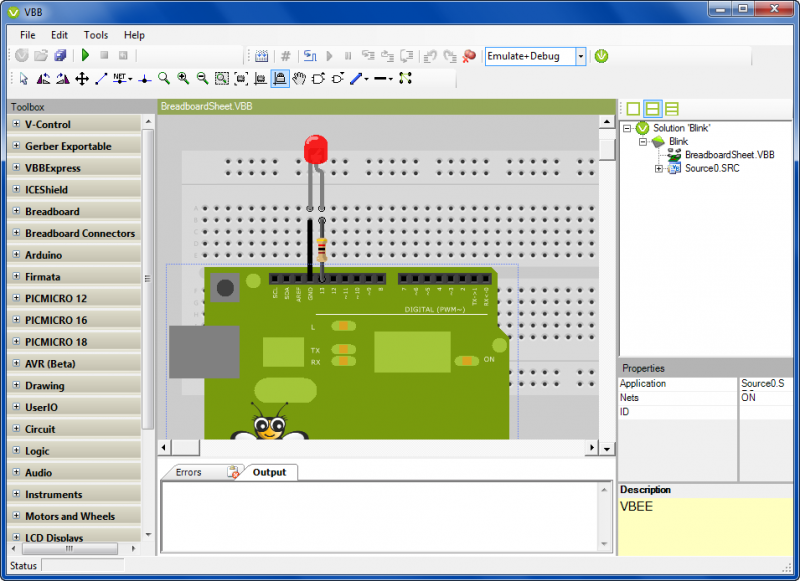Click the canvas scroll right arrow

591,448
